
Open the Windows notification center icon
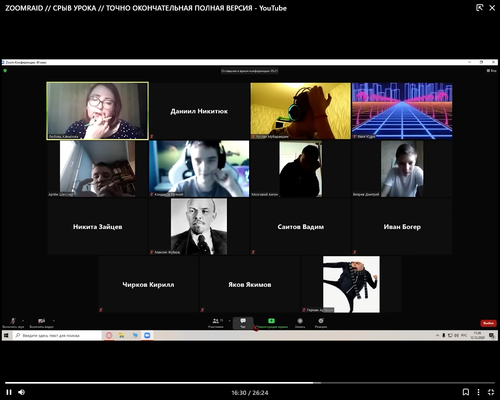click(491, 335)
